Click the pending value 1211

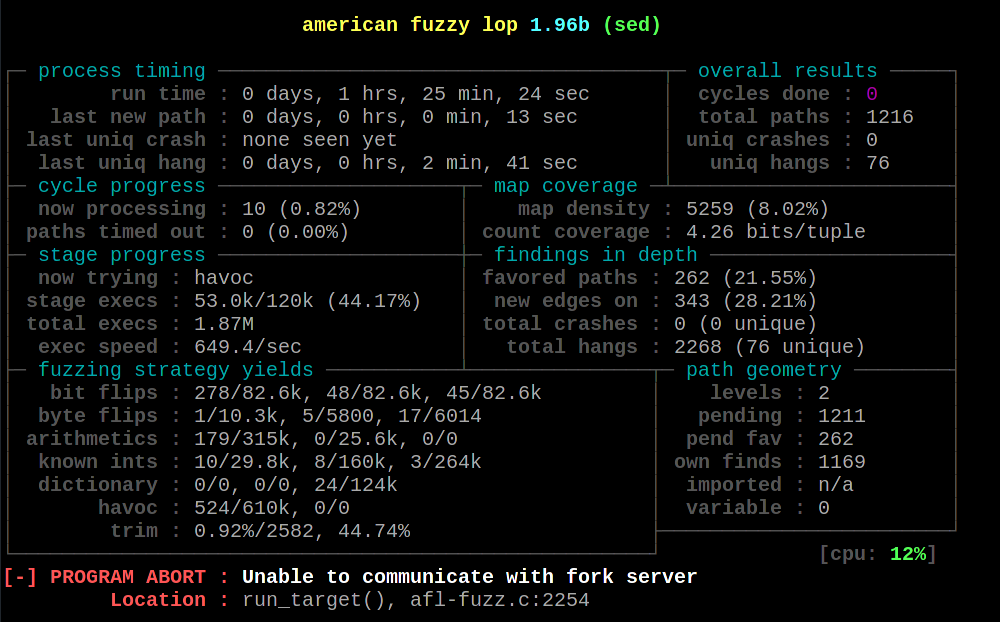point(842,415)
